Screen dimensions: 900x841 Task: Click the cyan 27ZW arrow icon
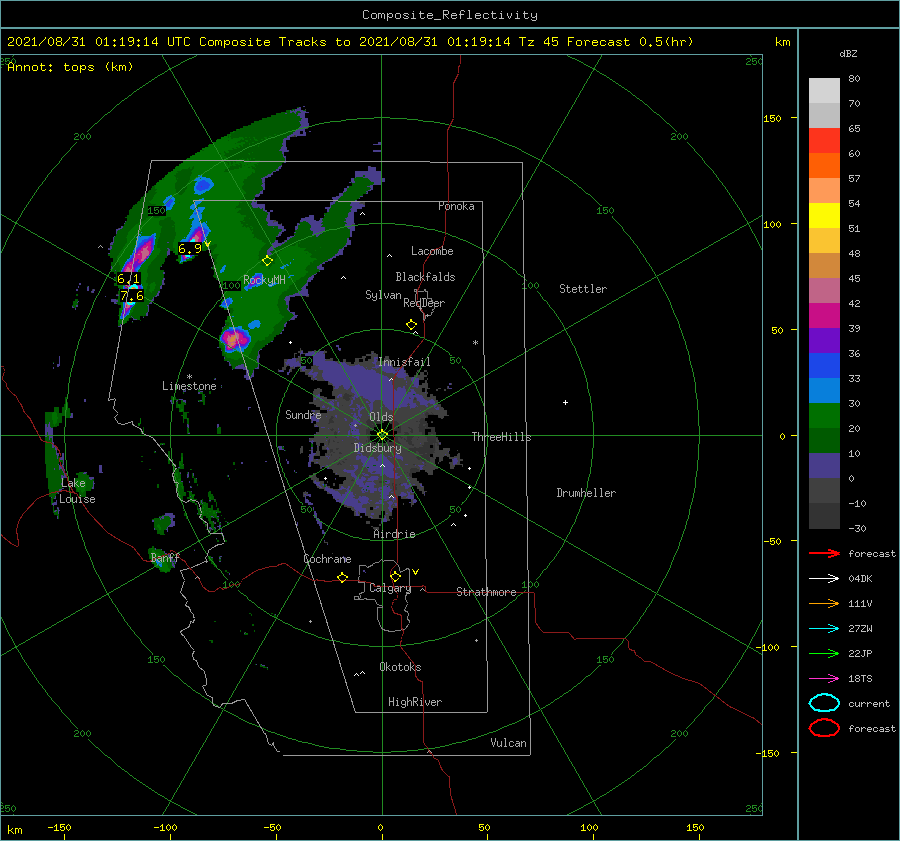click(x=824, y=629)
